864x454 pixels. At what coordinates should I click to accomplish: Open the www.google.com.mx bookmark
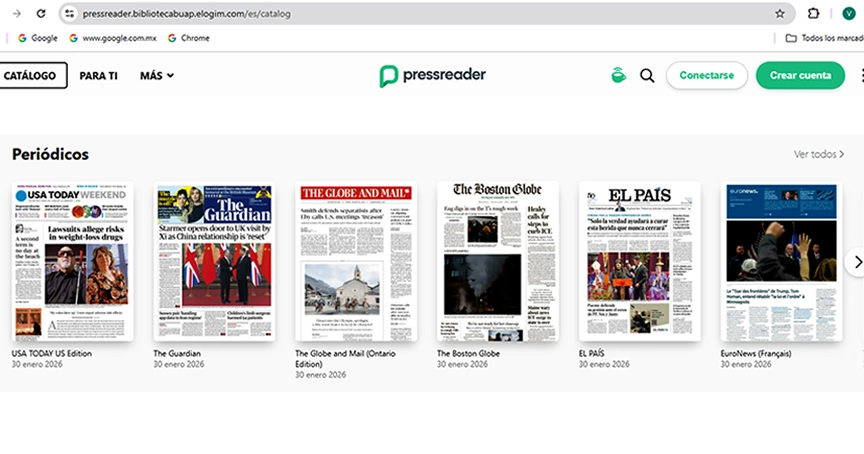coord(112,38)
